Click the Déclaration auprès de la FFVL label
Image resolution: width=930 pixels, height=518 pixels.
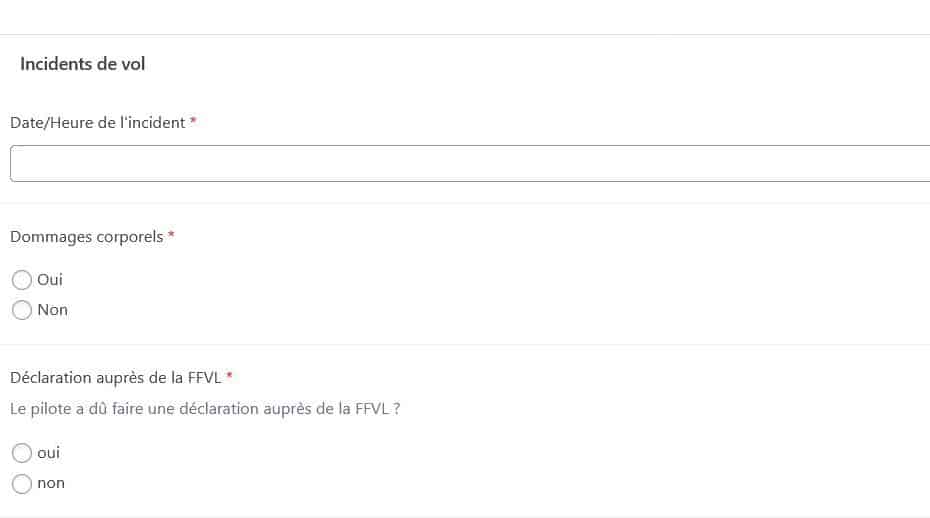(115, 377)
